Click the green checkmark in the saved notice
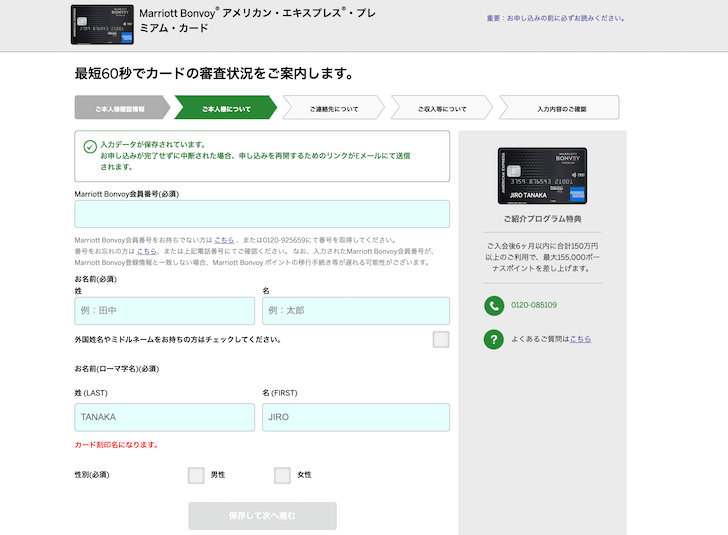 pyautogui.click(x=90, y=147)
